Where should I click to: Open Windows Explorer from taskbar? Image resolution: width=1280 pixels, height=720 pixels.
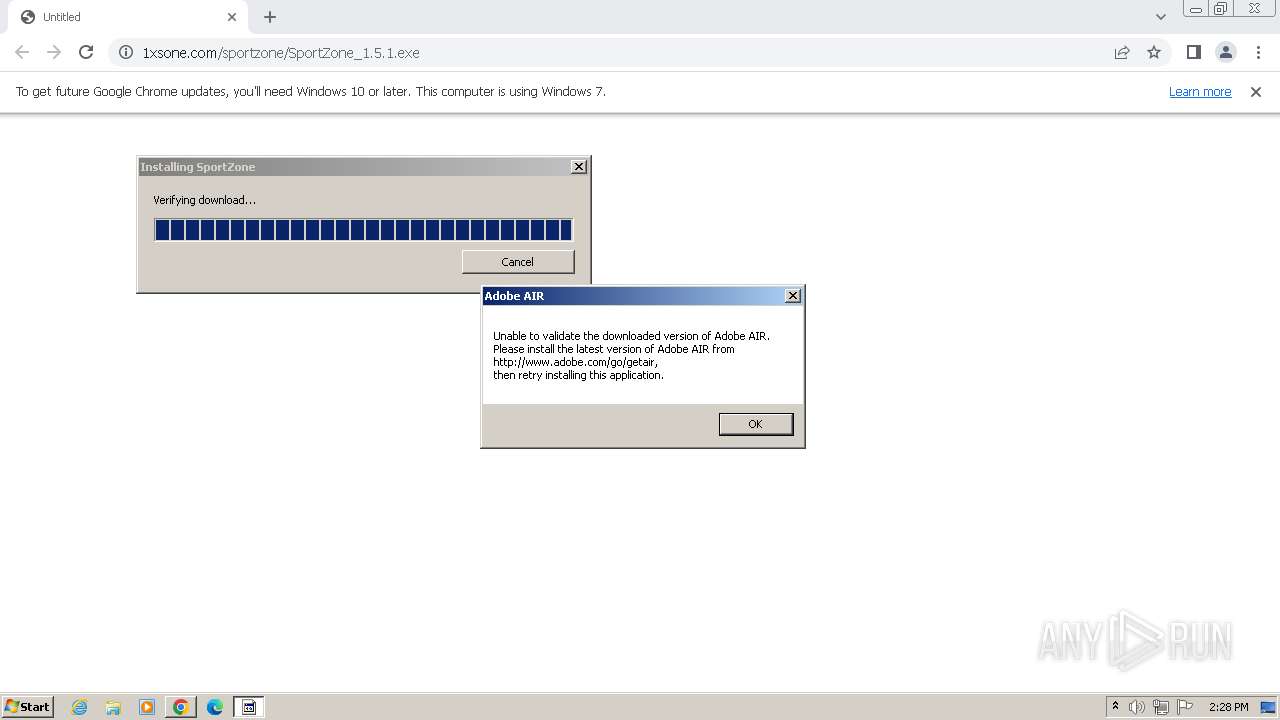tap(113, 707)
